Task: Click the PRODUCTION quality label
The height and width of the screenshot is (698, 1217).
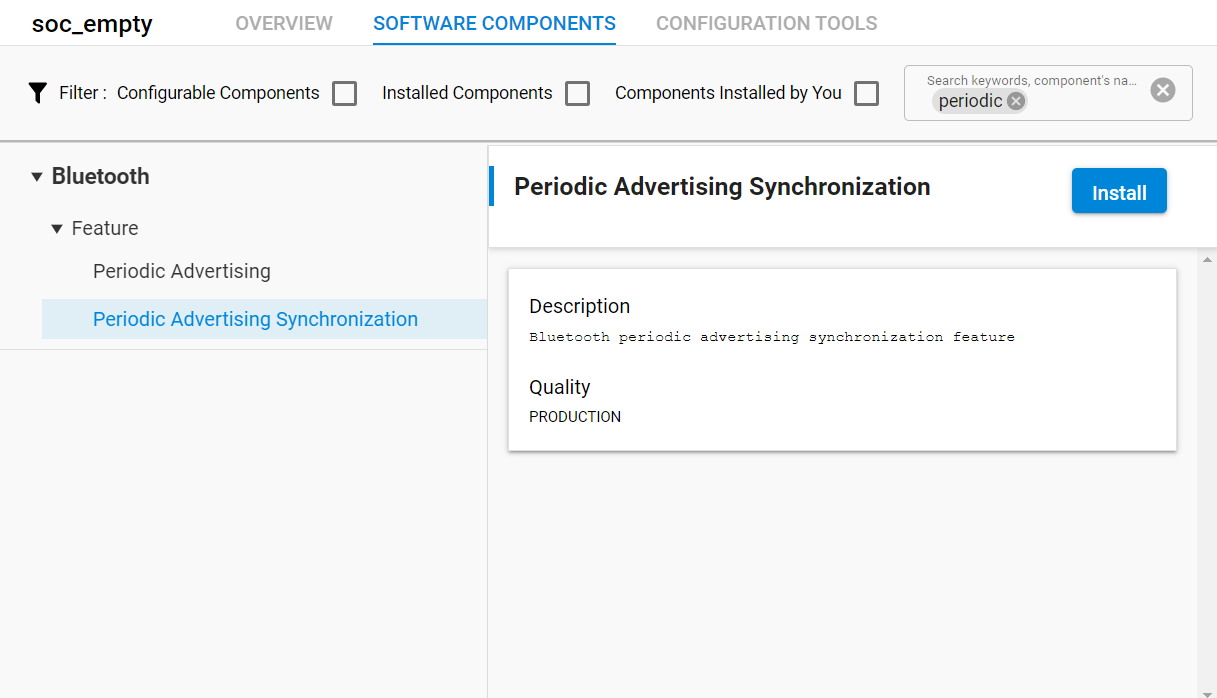Action: pyautogui.click(x=575, y=417)
